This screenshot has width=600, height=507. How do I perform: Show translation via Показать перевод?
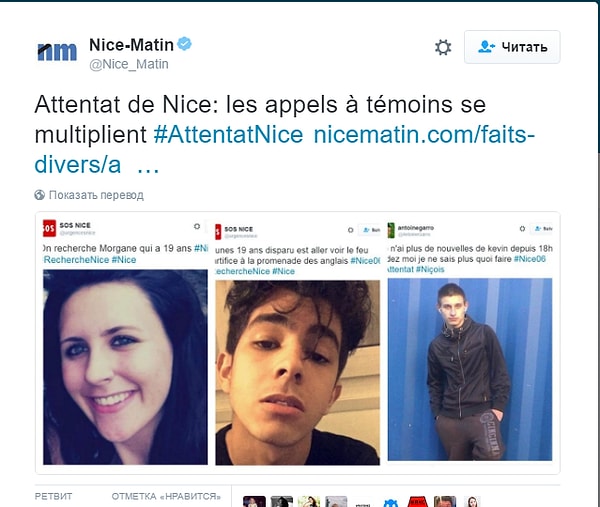coord(96,195)
